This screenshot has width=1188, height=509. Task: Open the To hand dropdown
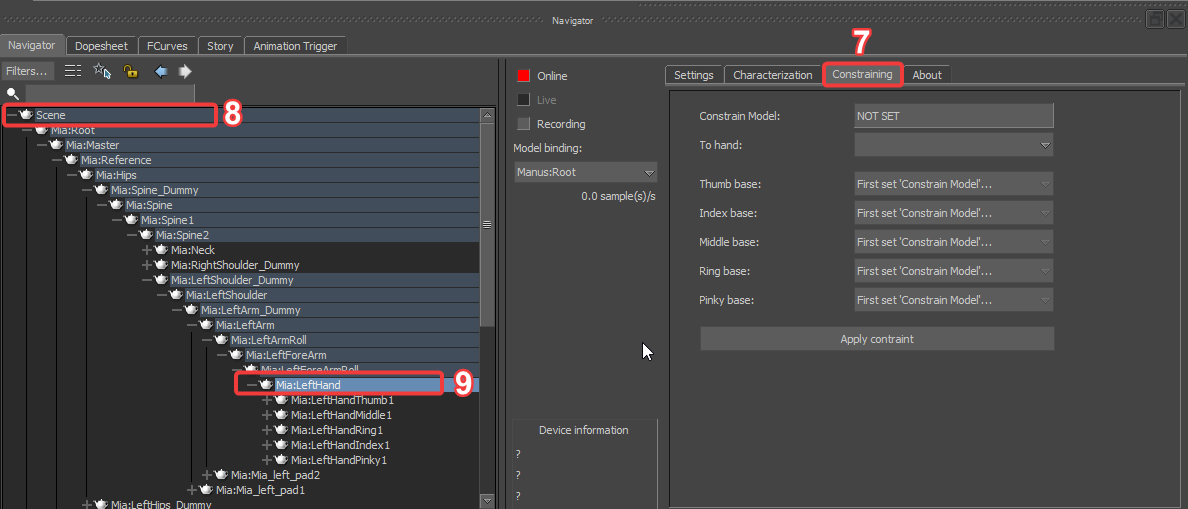[x=953, y=145]
